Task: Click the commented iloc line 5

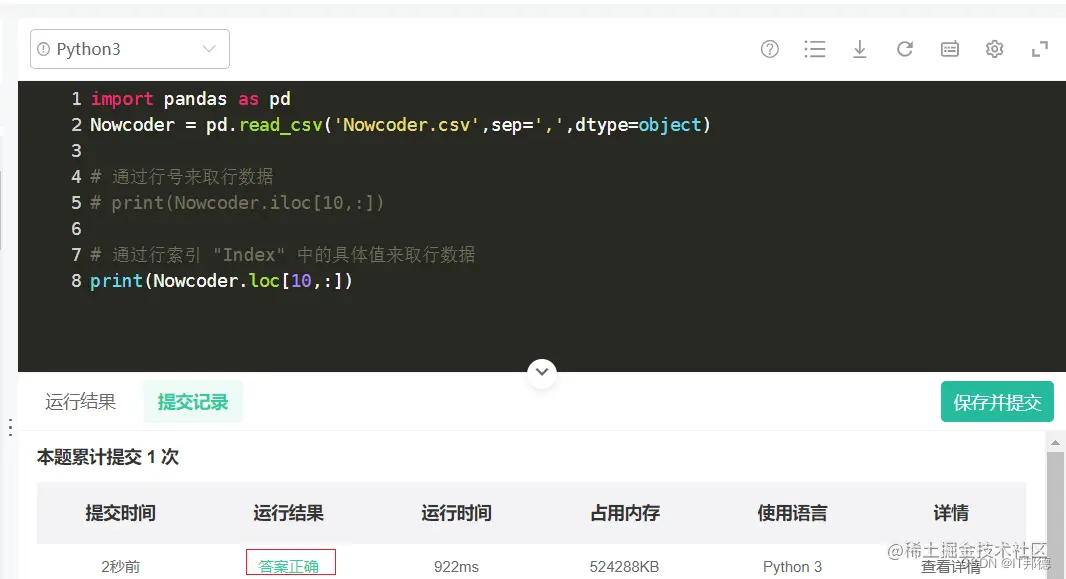Action: click(x=237, y=203)
